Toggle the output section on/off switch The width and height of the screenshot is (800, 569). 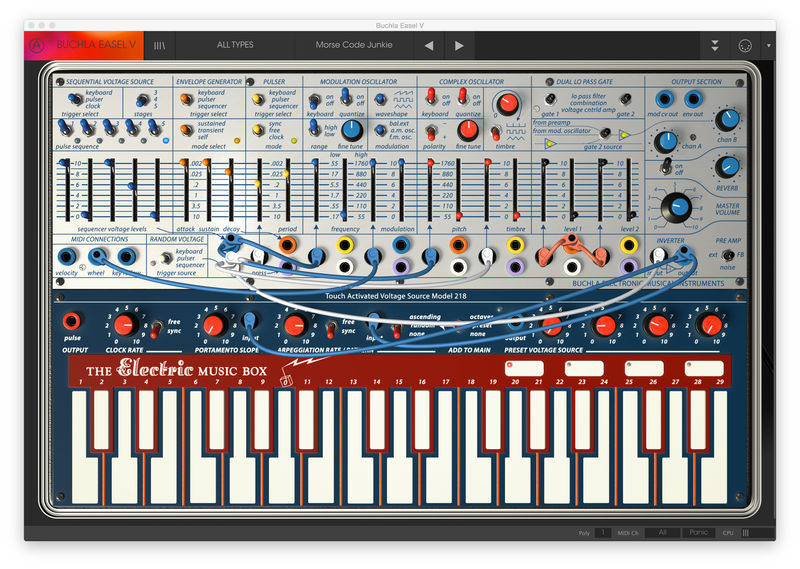(x=666, y=166)
